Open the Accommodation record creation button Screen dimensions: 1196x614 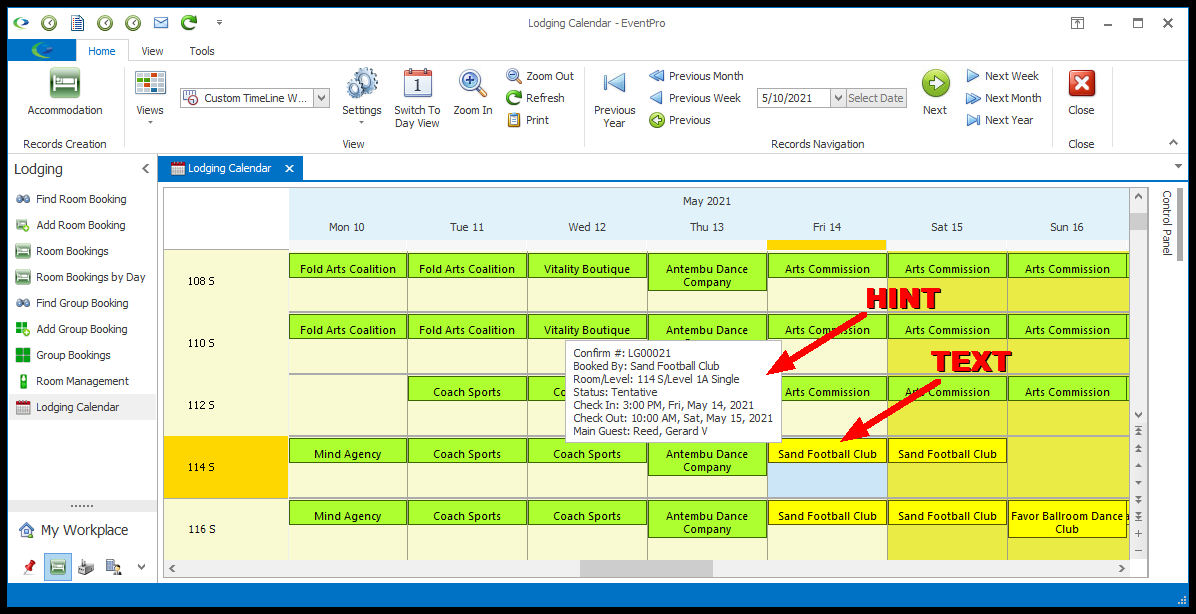pos(65,93)
